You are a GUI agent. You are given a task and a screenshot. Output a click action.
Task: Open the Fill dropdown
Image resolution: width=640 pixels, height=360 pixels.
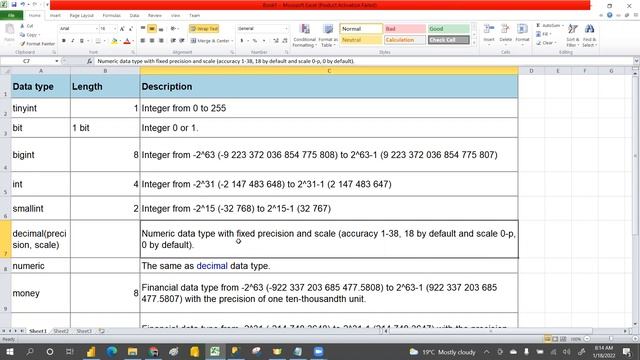pos(544,34)
